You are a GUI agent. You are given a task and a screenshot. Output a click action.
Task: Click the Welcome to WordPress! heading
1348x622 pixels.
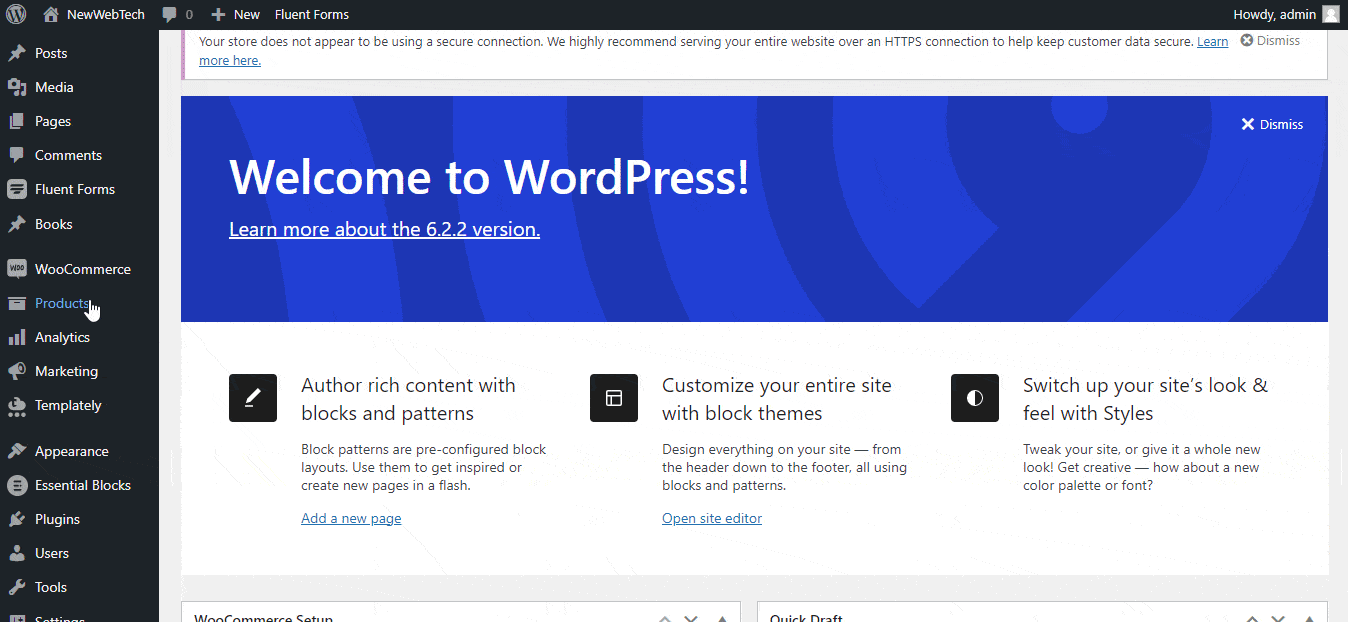(x=489, y=177)
